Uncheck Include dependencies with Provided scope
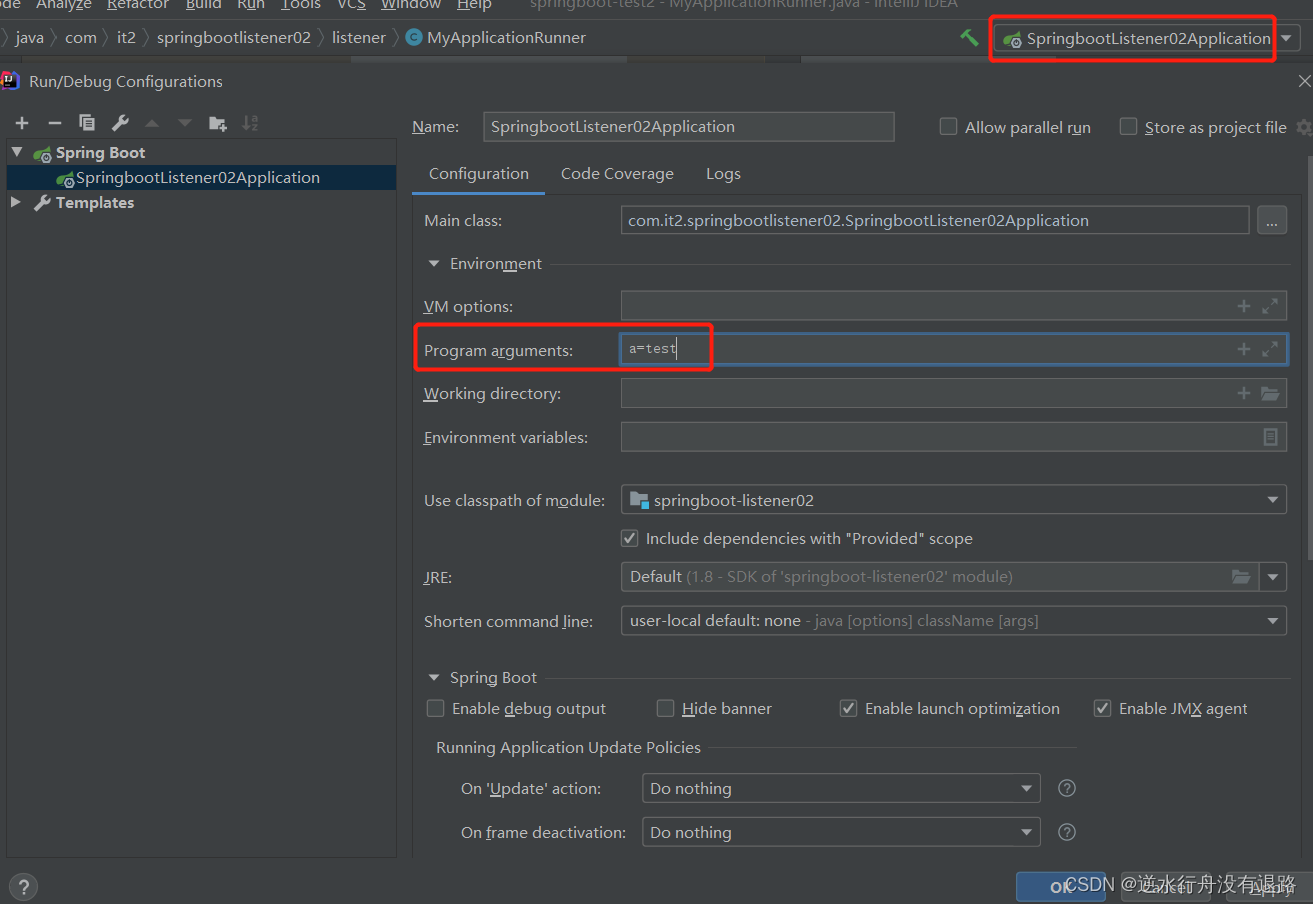 (630, 538)
